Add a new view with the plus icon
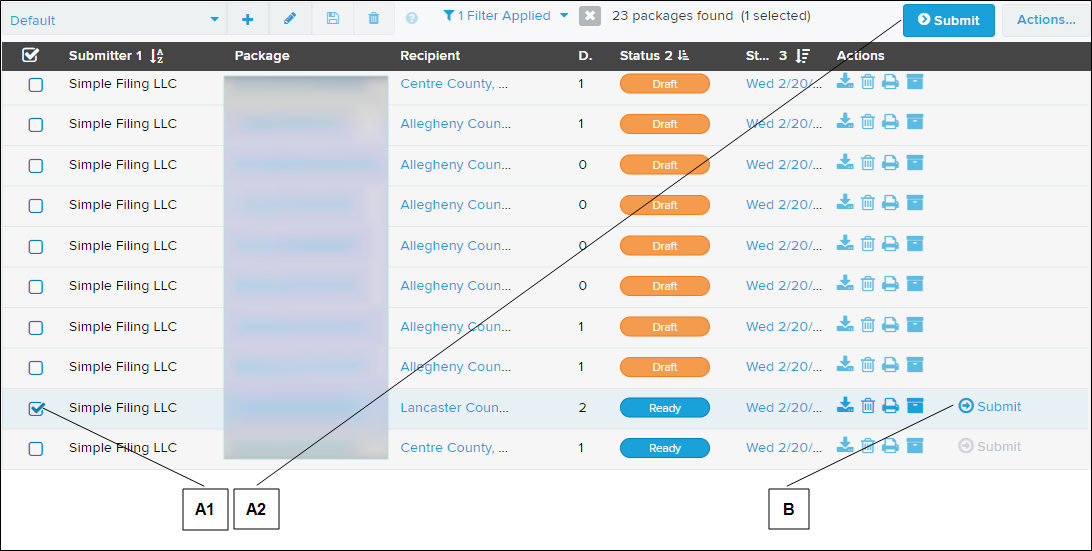Screen dimensions: 1092x551 point(247,20)
